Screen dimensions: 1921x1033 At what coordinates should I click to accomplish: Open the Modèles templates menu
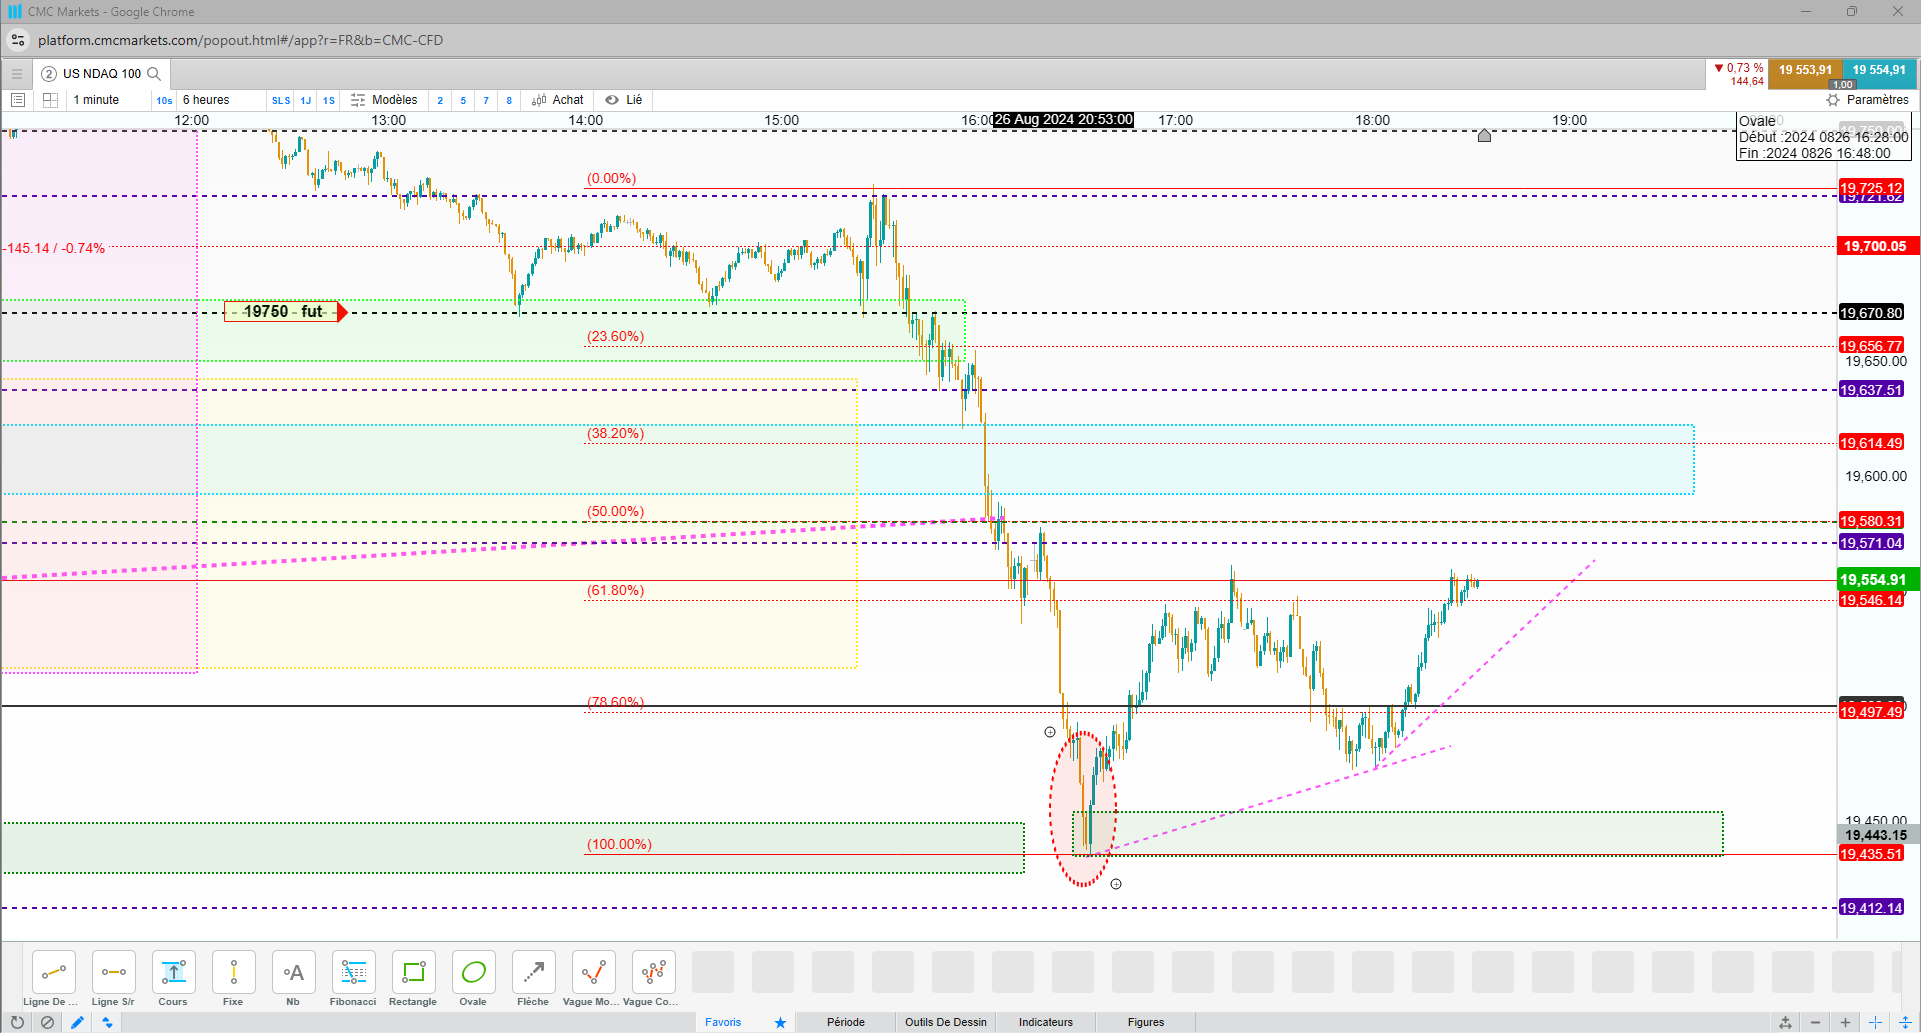click(x=384, y=100)
